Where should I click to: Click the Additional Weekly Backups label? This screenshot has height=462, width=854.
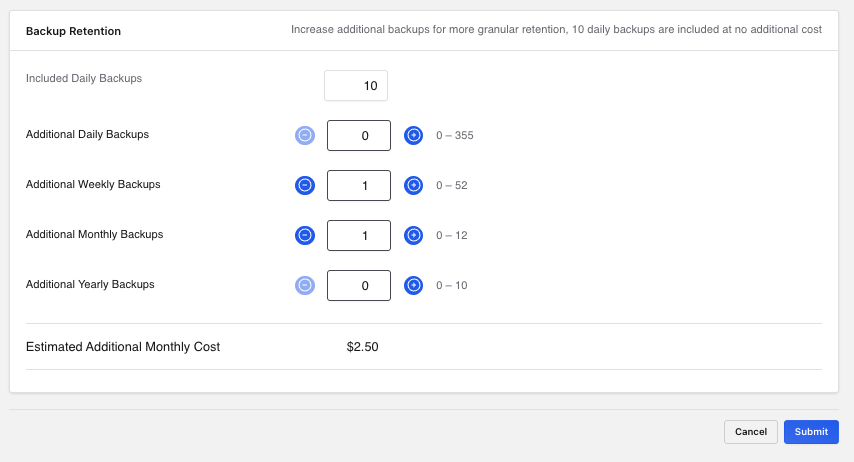93,184
